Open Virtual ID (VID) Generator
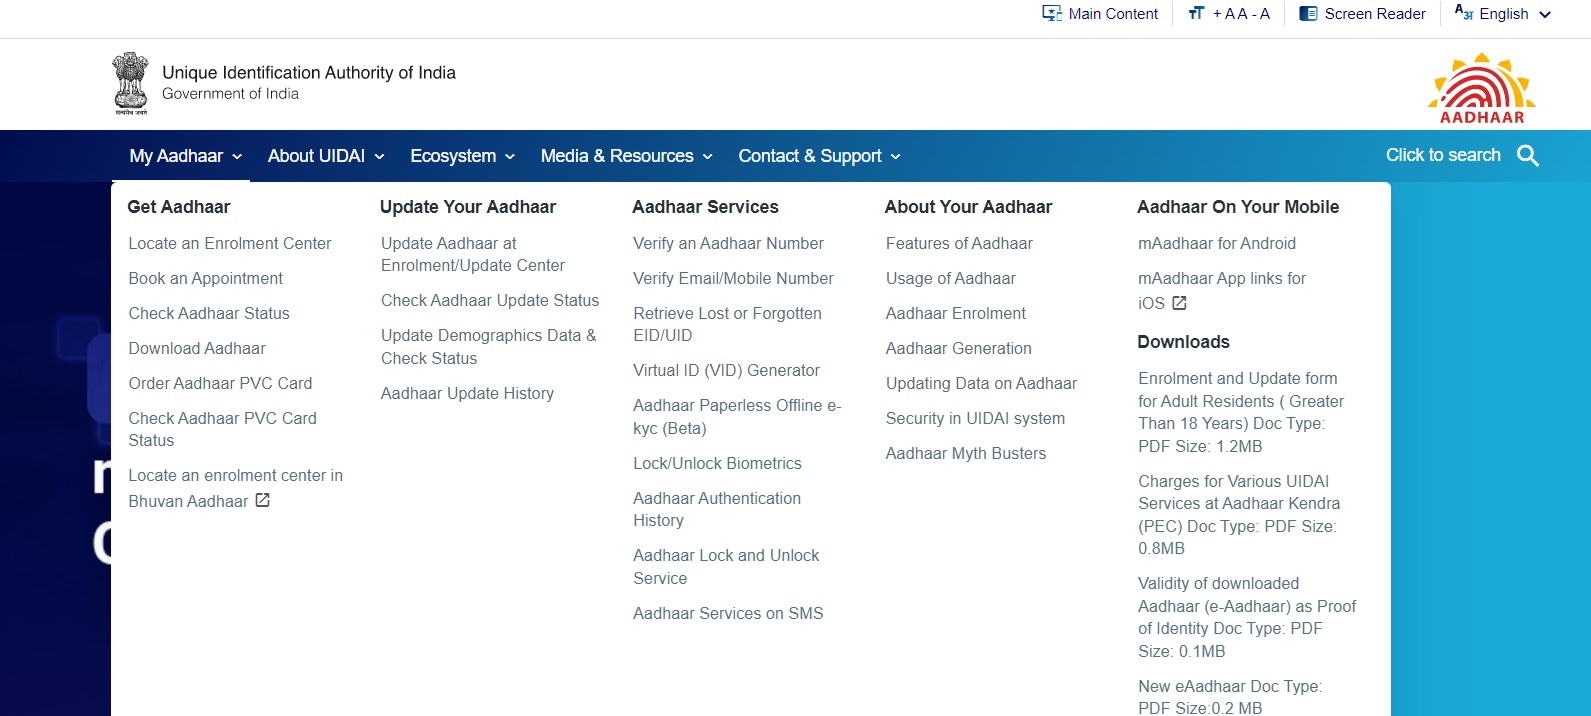 (x=726, y=370)
